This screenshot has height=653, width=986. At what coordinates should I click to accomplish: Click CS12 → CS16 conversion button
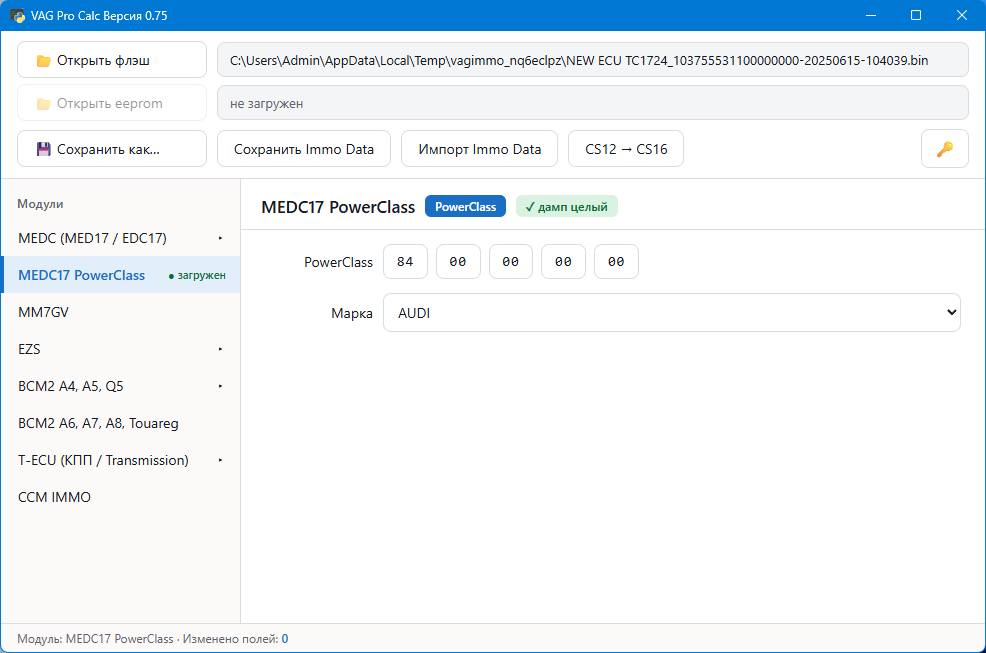626,149
